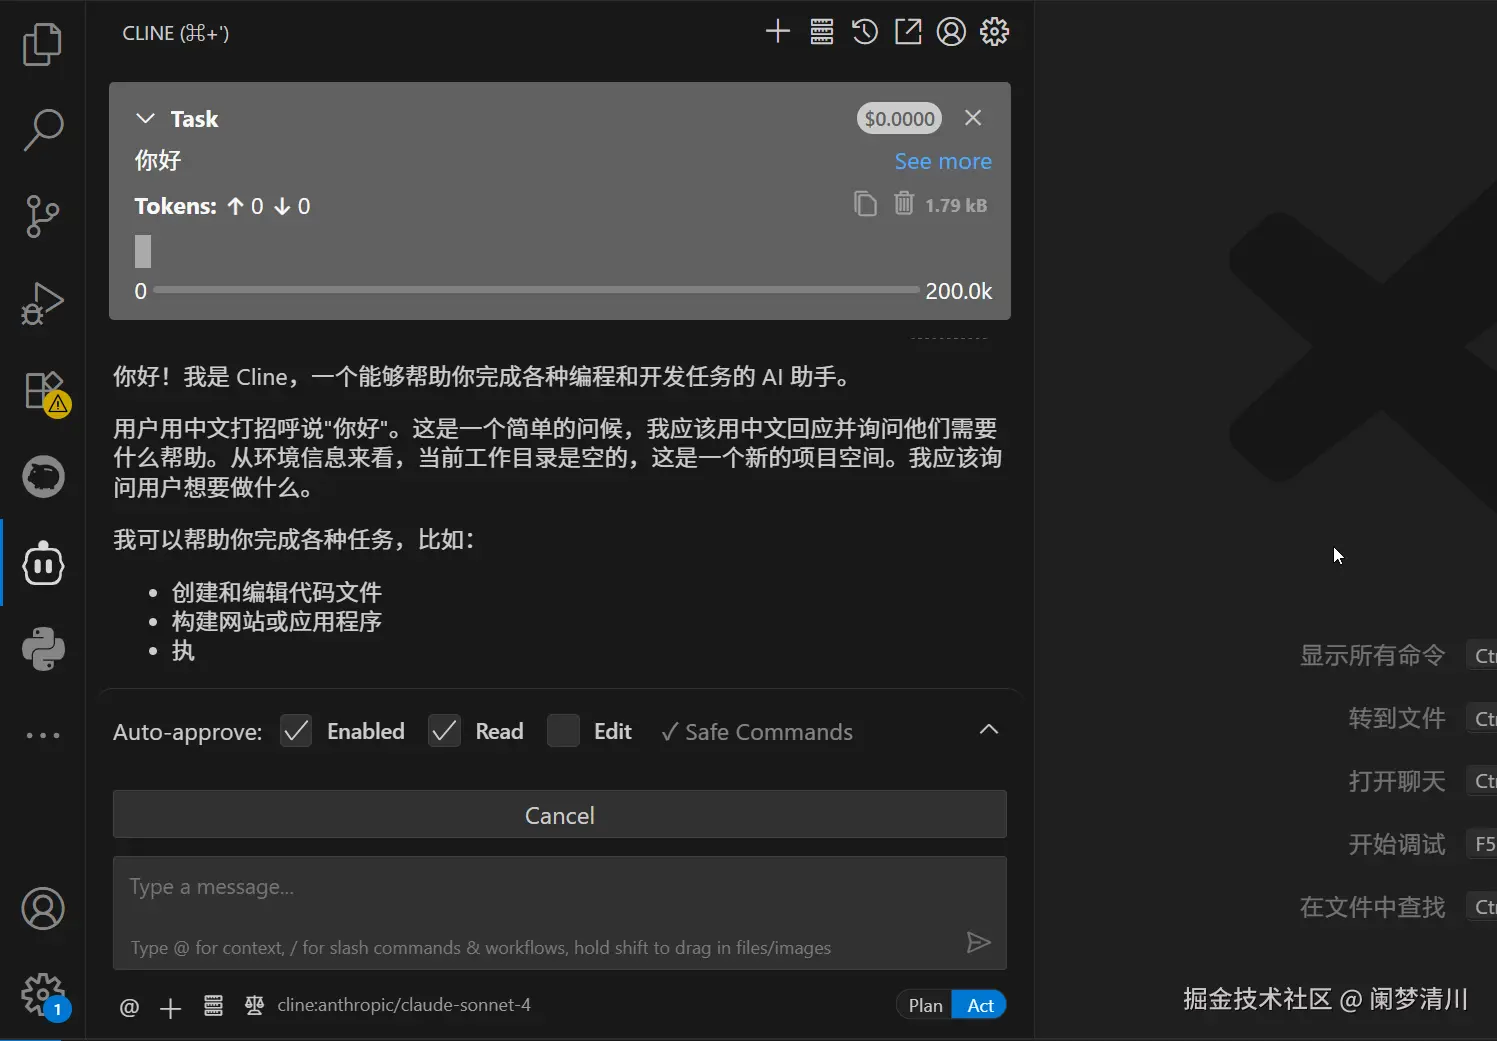
Task: Open Cline task history
Action: click(x=865, y=32)
